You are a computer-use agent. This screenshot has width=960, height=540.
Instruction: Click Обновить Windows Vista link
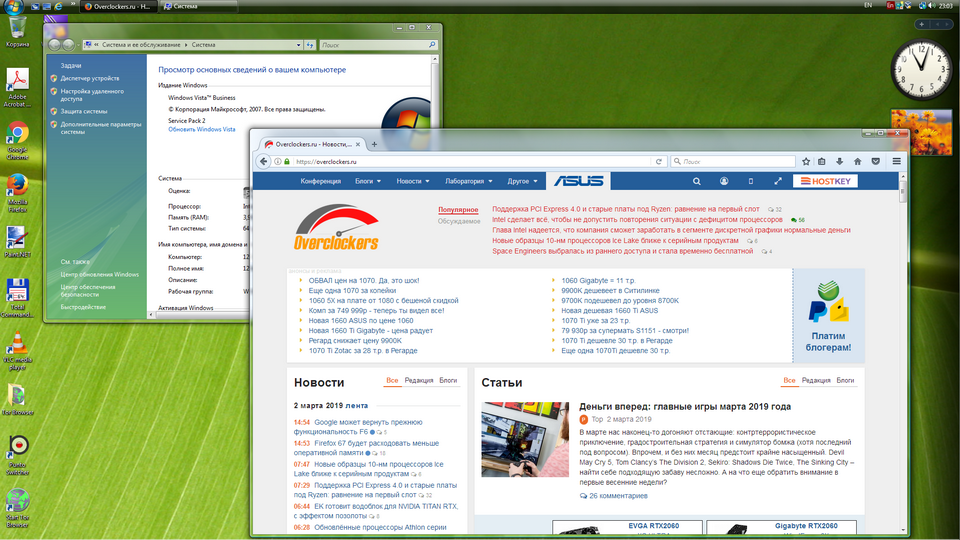coord(201,129)
